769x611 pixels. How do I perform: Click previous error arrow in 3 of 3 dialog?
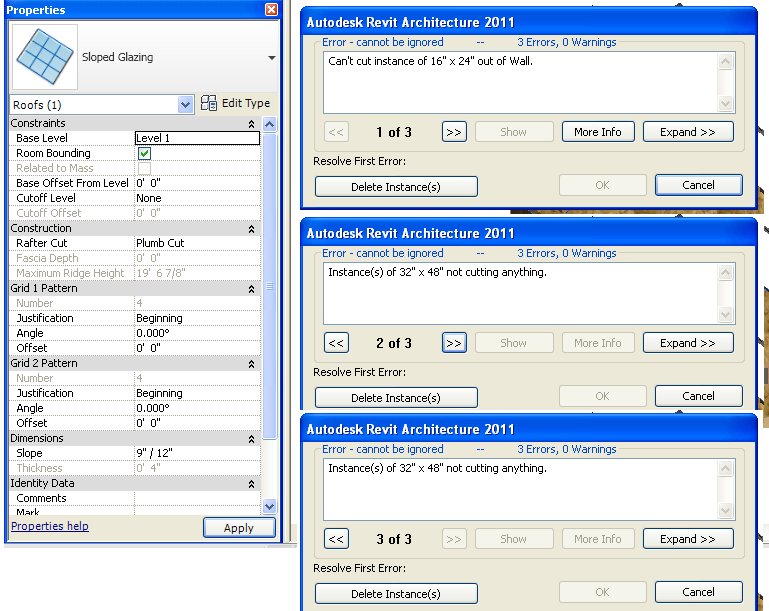click(x=336, y=539)
